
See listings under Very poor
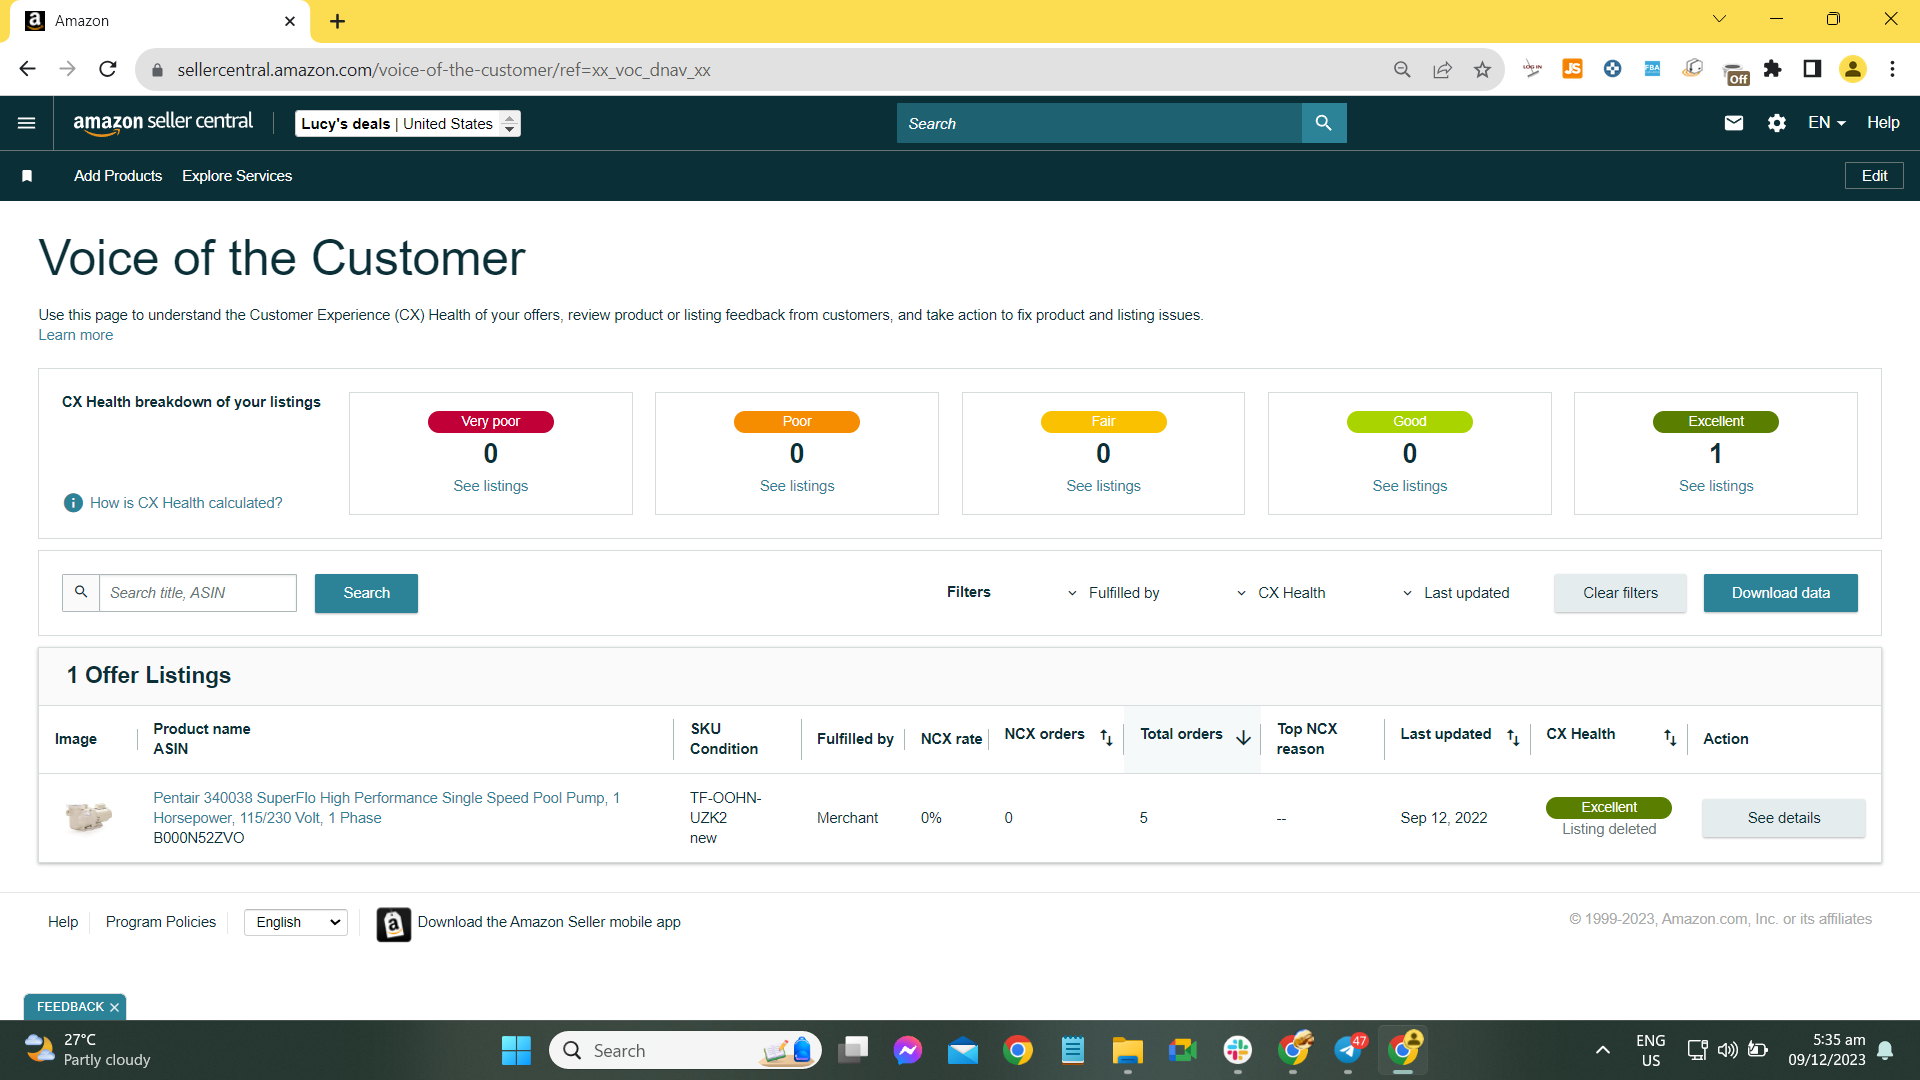pos(491,486)
